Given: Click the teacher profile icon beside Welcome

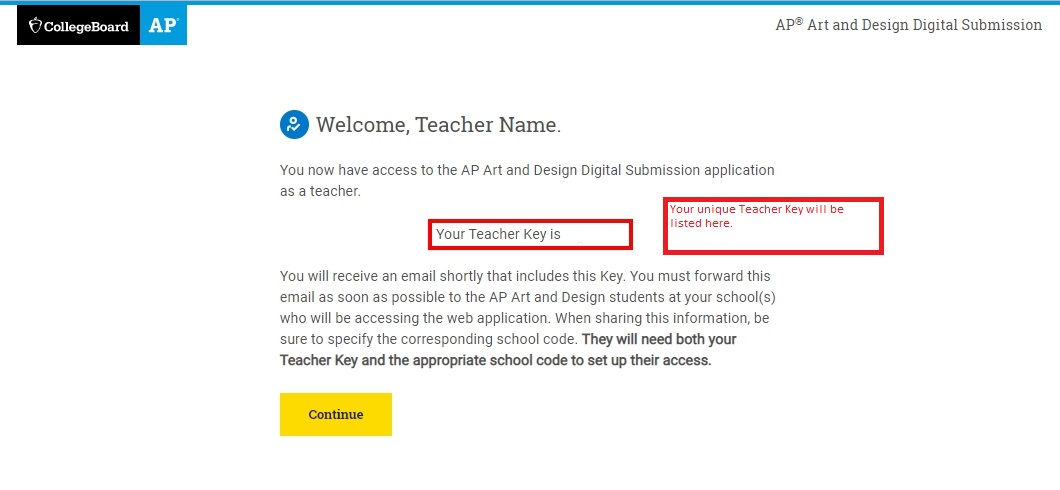Looking at the screenshot, I should [293, 124].
